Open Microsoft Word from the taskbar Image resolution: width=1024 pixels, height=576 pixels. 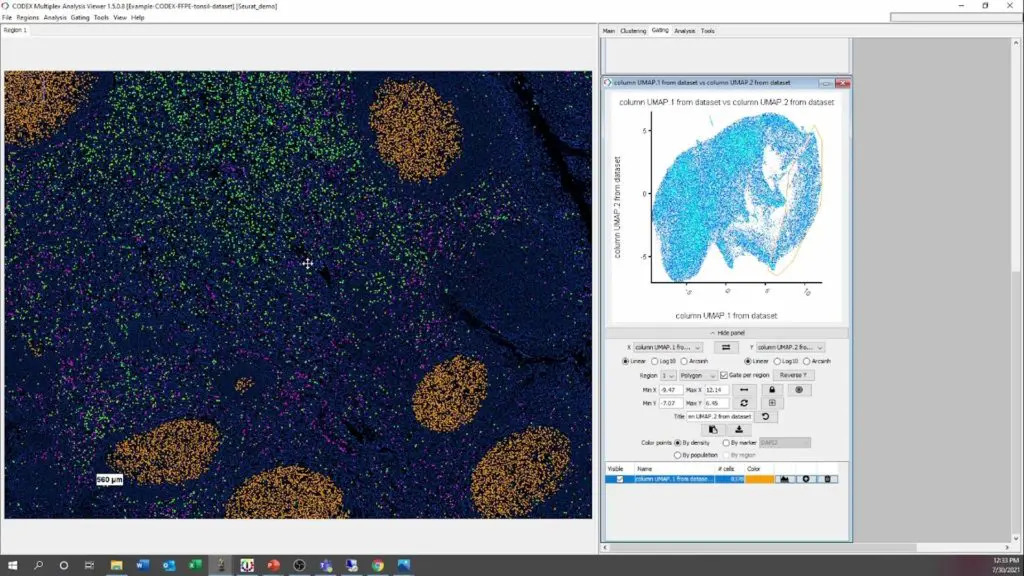[x=142, y=565]
